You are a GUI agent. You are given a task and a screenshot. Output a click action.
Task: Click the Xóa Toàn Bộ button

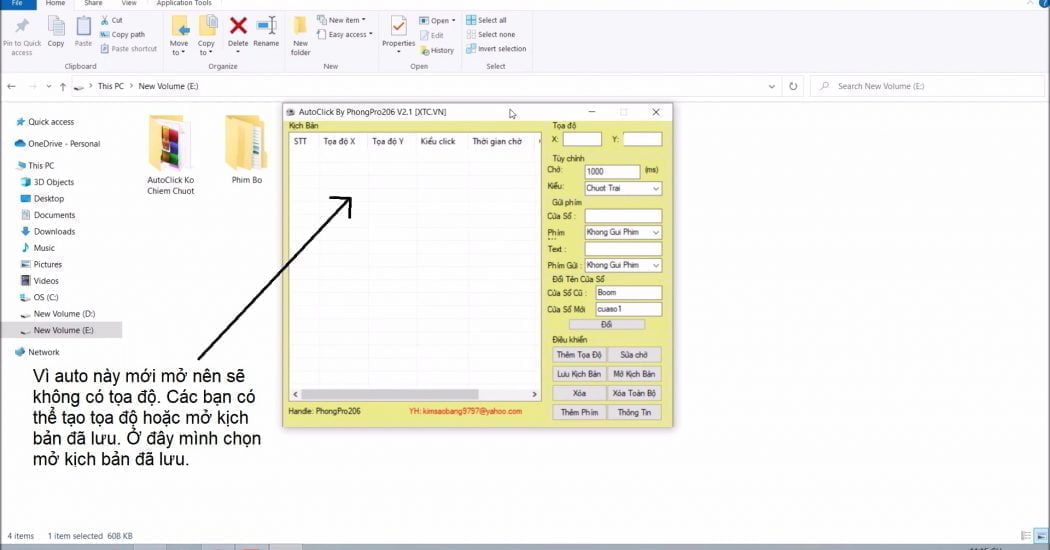[x=633, y=393]
